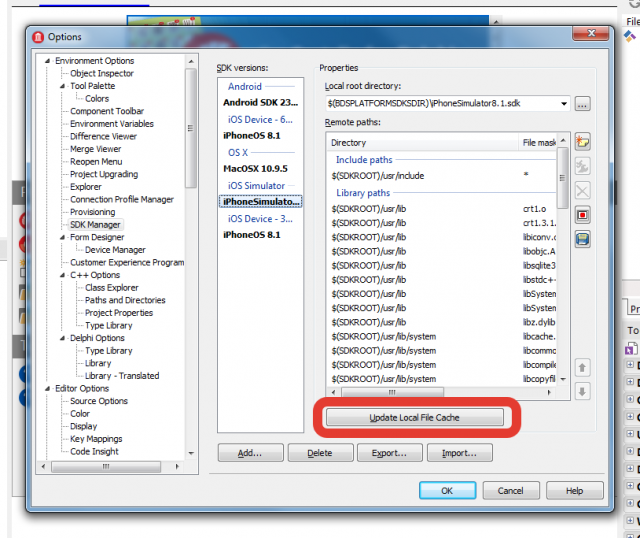Select Explorer in options tree
This screenshot has width=640, height=538.
[x=86, y=187]
